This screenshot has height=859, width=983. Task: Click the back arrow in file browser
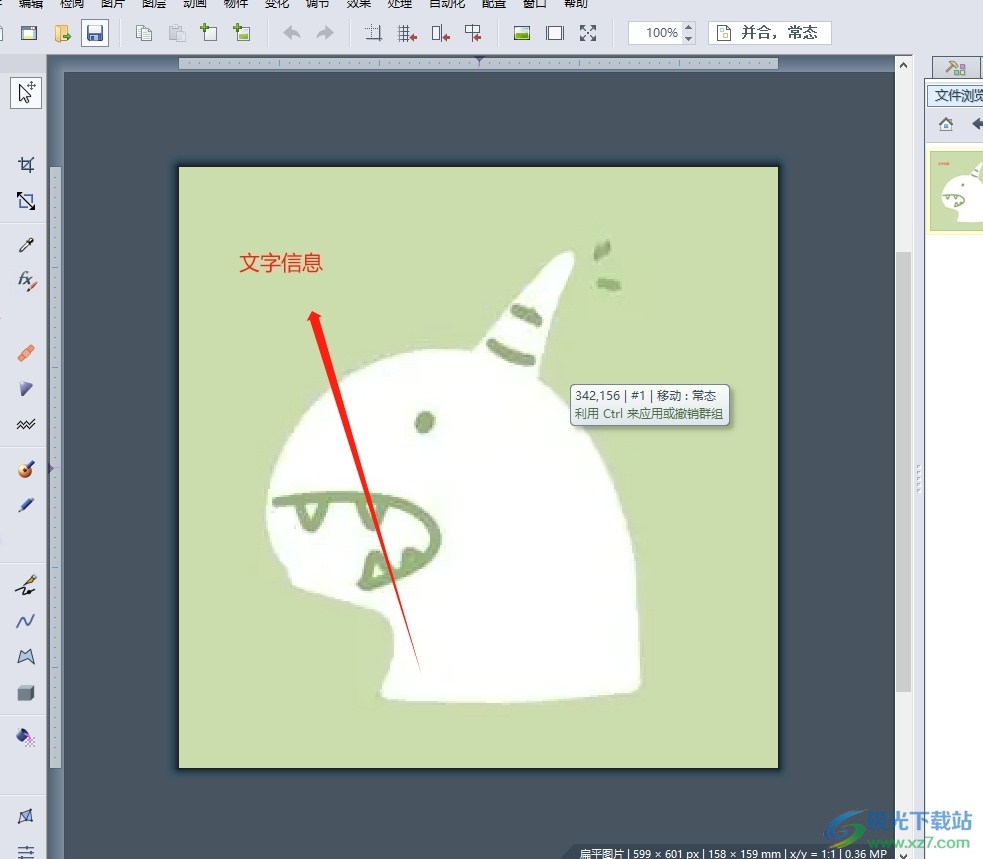tap(977, 124)
